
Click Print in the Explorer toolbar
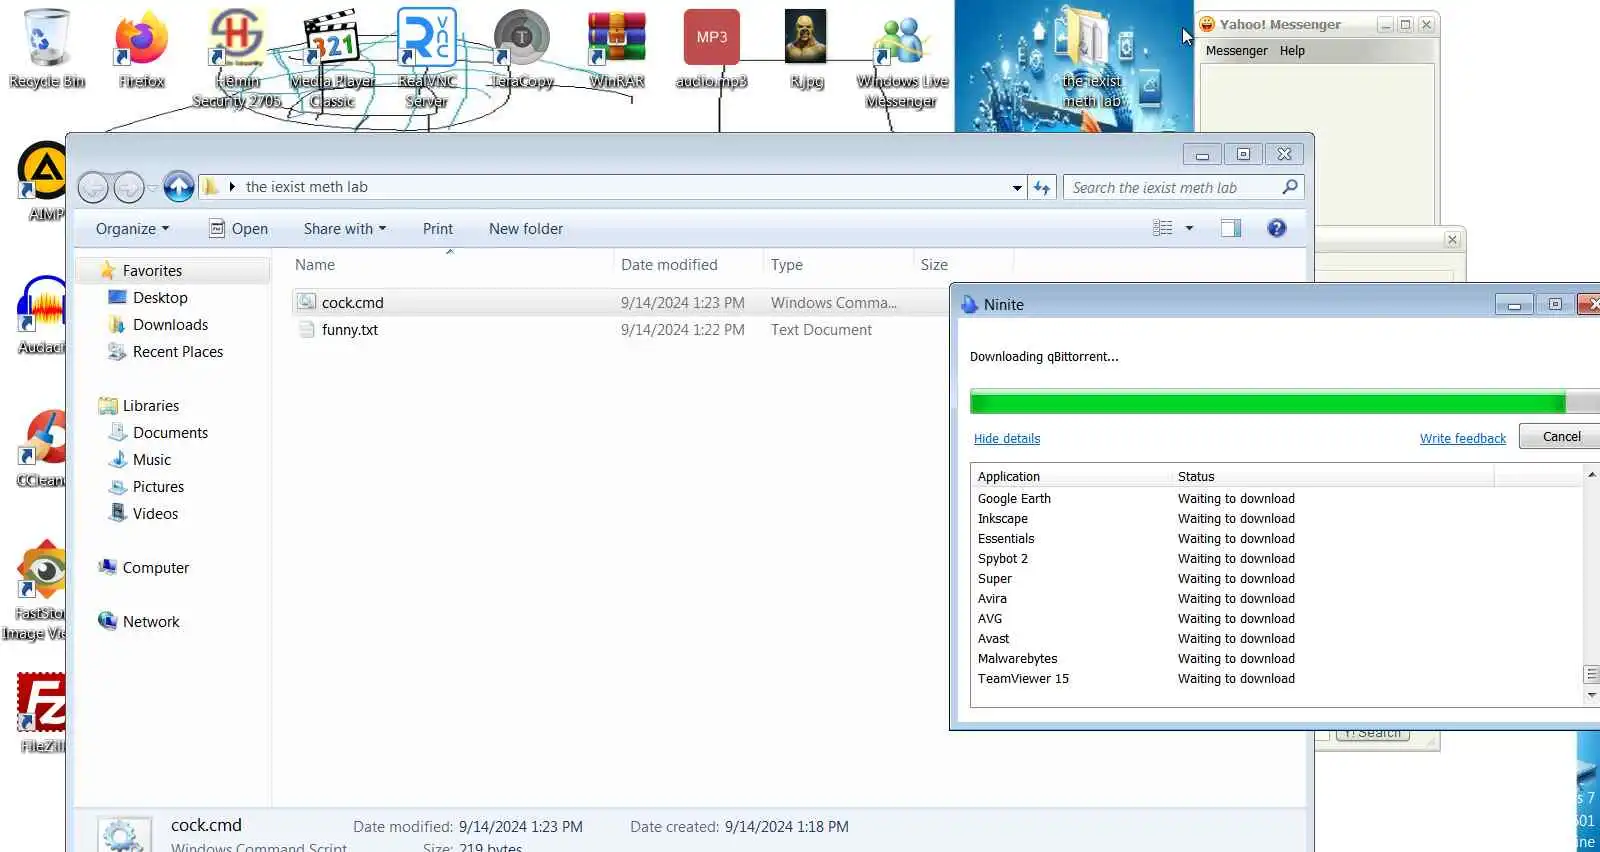tap(437, 228)
